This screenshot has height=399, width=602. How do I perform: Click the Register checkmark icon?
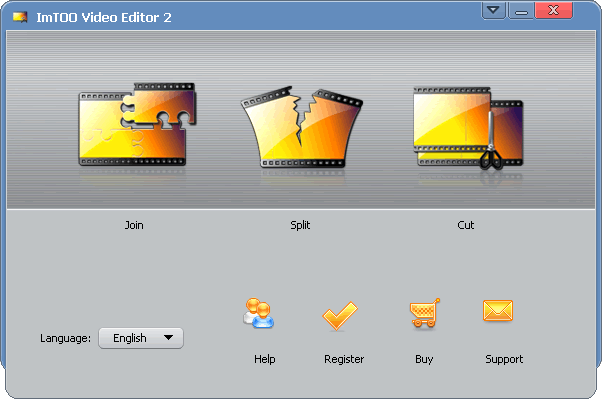pyautogui.click(x=340, y=316)
